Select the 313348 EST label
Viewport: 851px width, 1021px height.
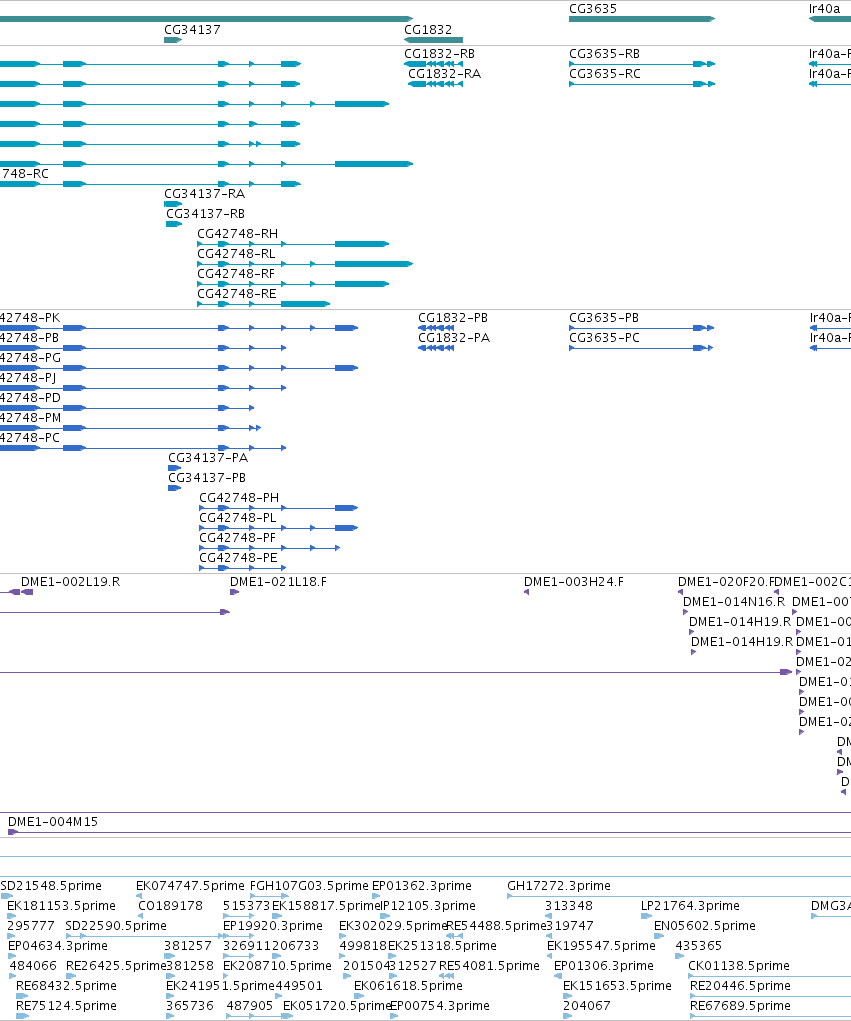coord(569,906)
